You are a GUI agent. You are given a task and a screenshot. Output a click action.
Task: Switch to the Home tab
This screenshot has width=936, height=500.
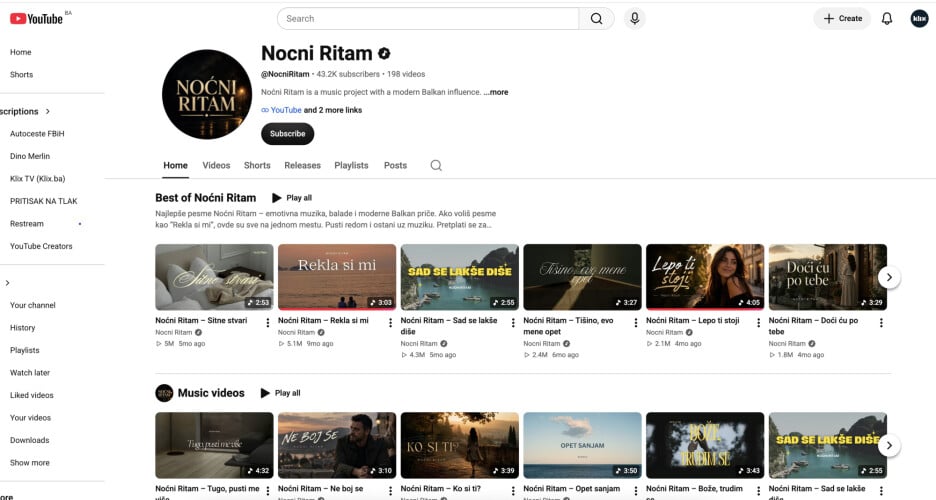tap(176, 165)
